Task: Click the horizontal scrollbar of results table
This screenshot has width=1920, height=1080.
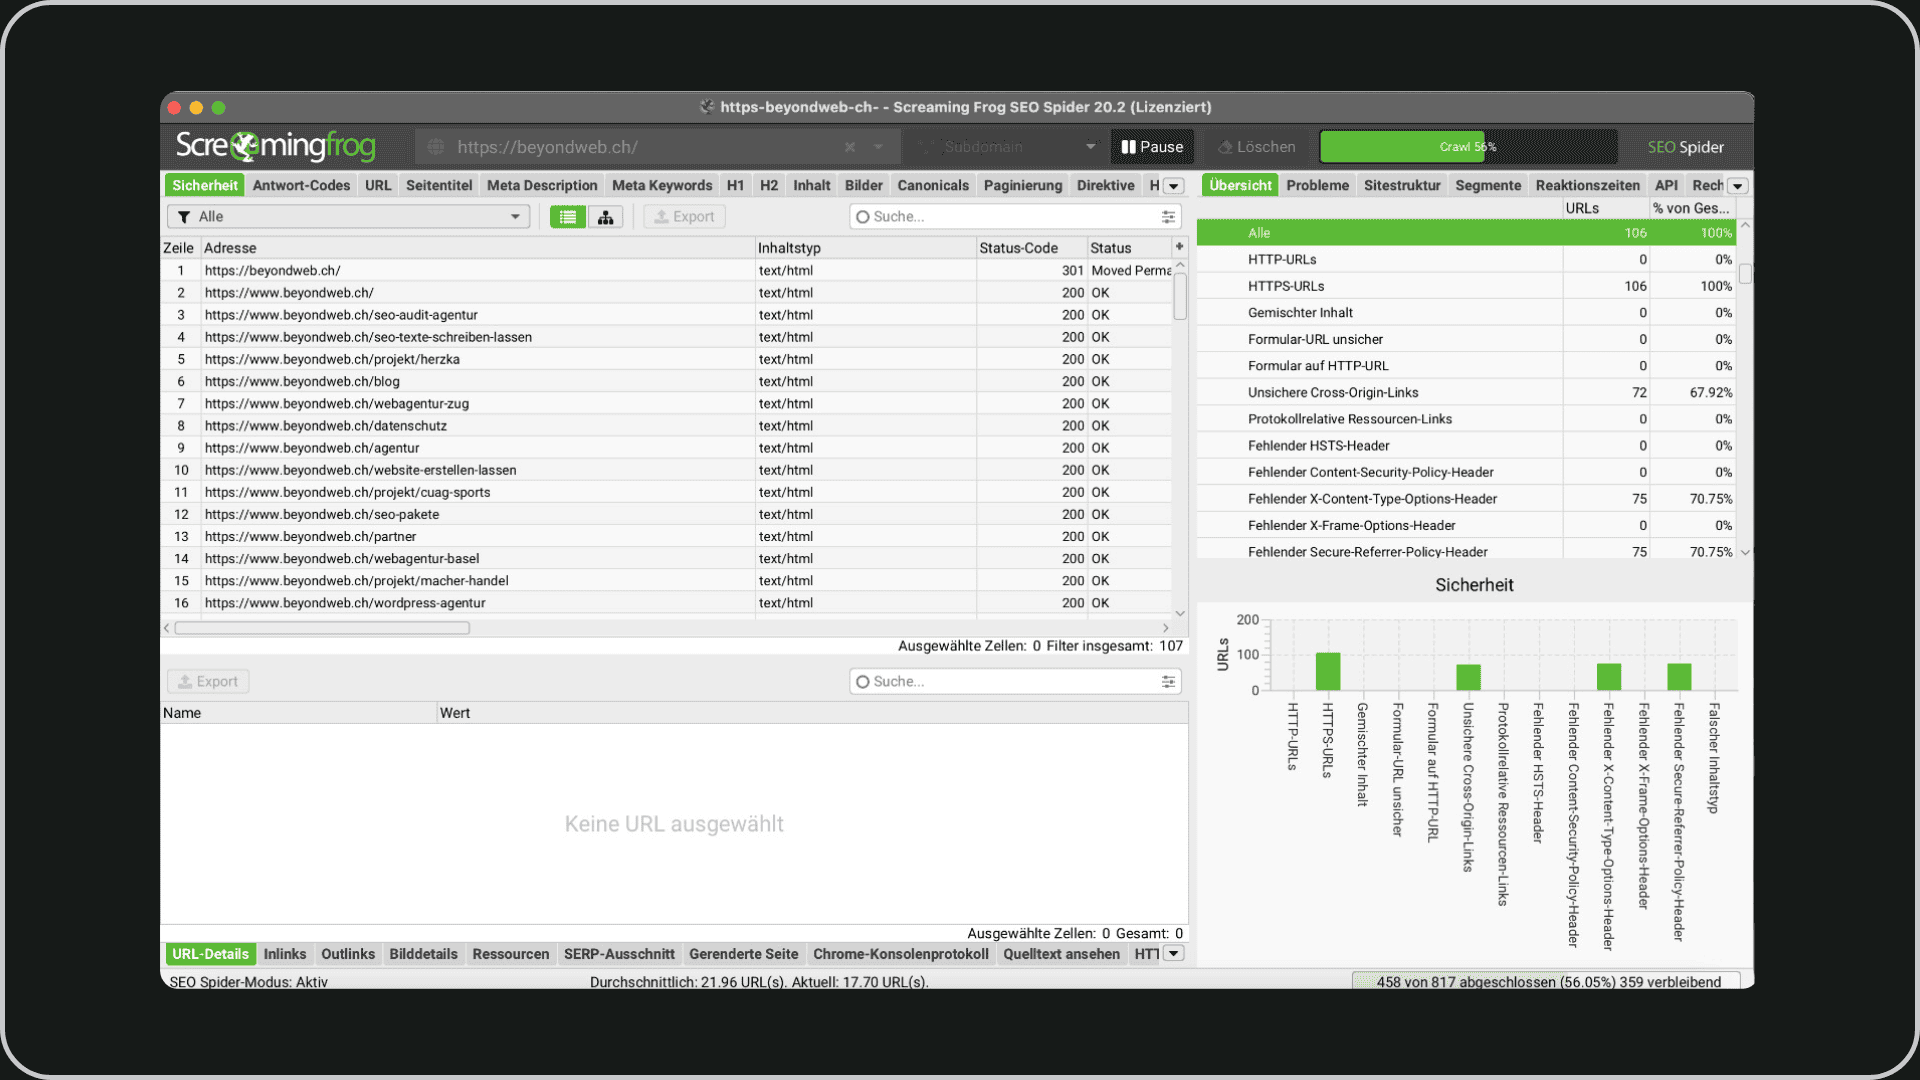Action: [x=322, y=628]
